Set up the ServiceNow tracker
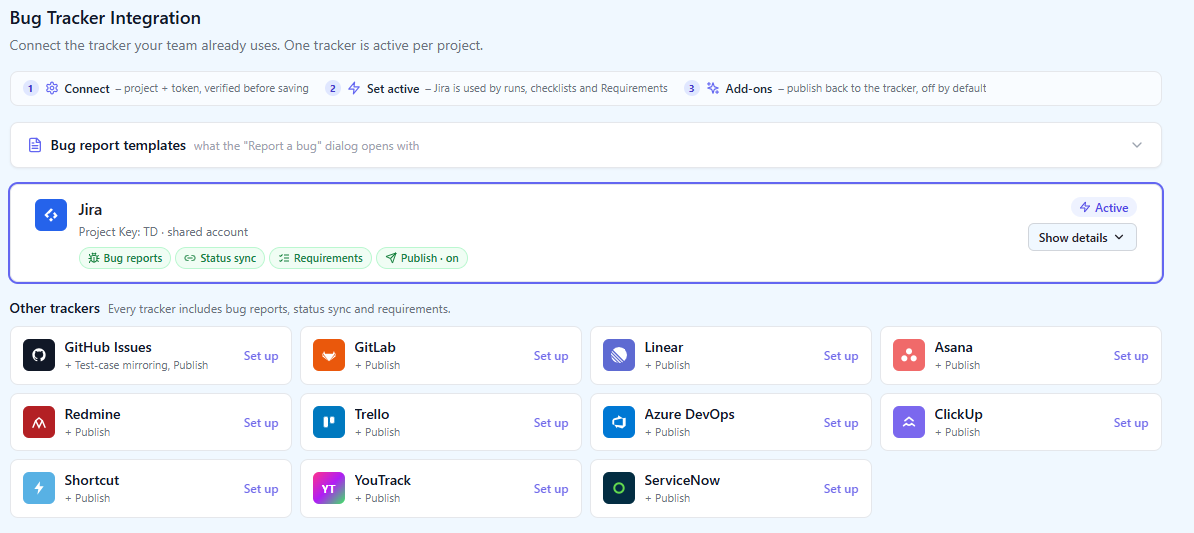The height and width of the screenshot is (533, 1194). [x=841, y=489]
